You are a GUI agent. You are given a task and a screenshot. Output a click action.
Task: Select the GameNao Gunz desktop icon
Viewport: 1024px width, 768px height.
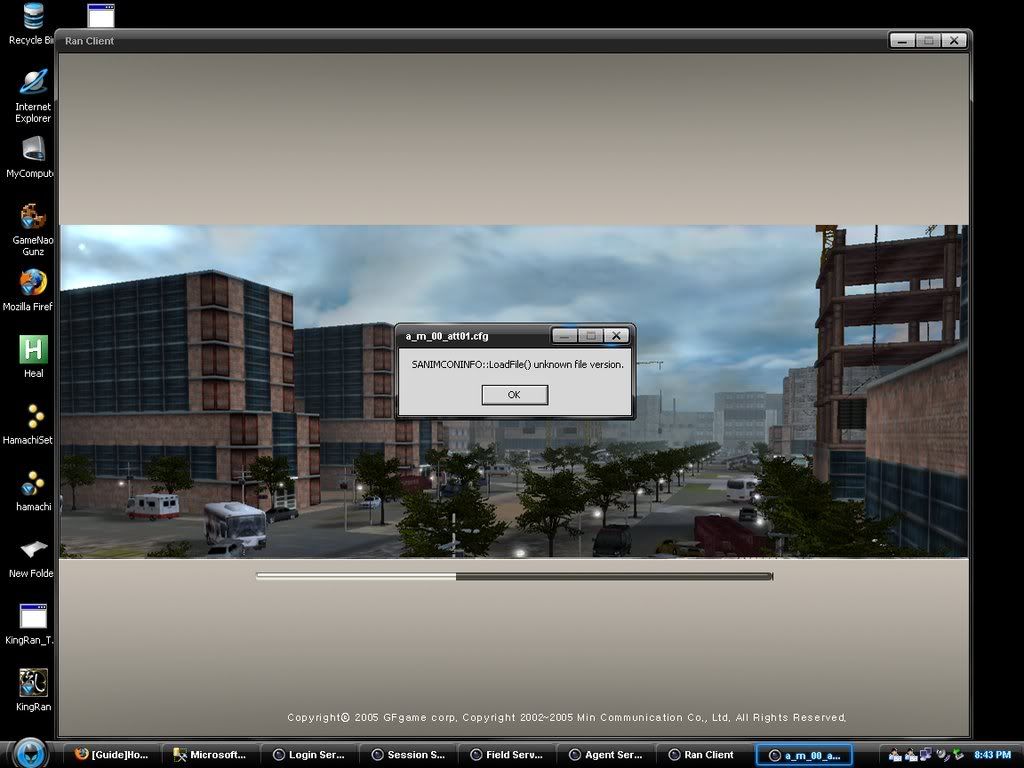(x=33, y=217)
